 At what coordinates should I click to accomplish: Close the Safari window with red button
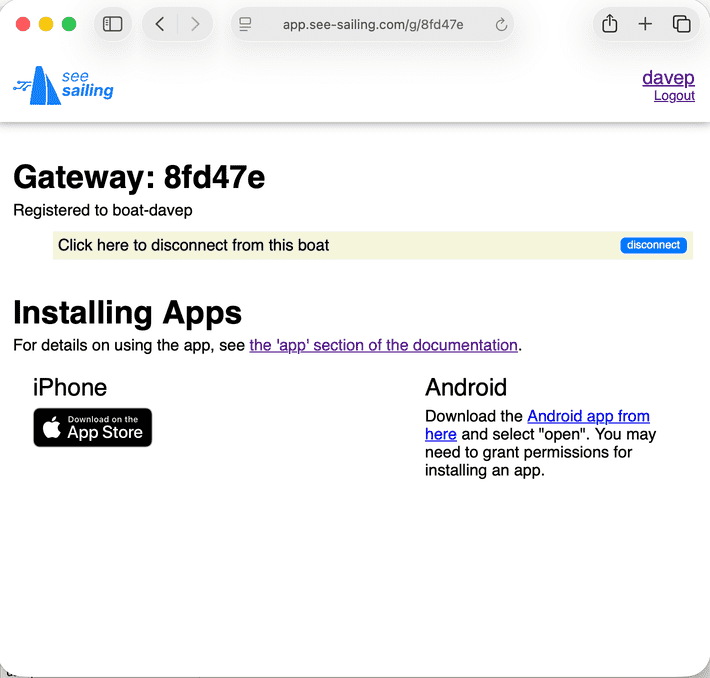click(x=22, y=24)
